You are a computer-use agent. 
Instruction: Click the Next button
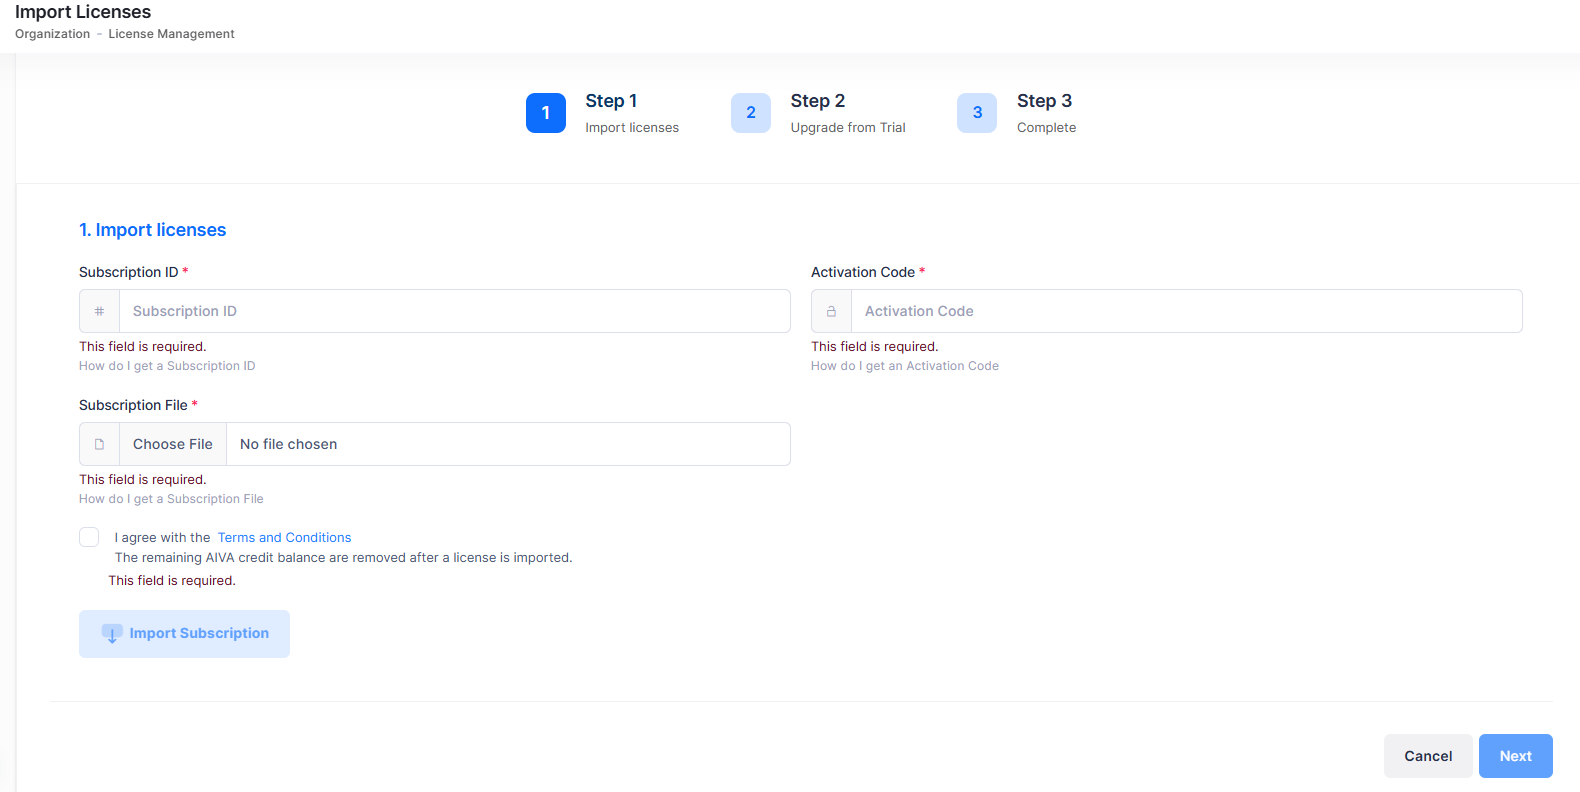1516,756
